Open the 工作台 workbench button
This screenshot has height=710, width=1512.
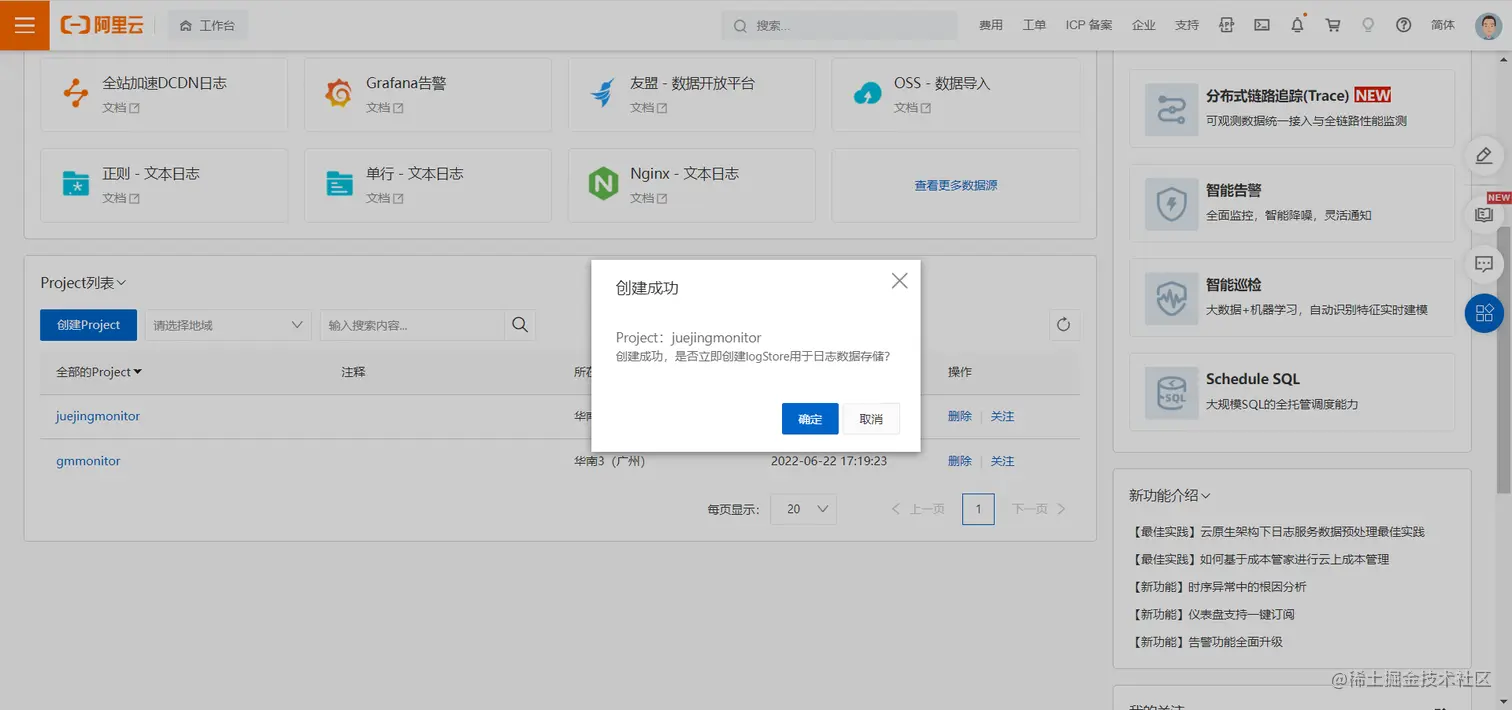pos(208,25)
